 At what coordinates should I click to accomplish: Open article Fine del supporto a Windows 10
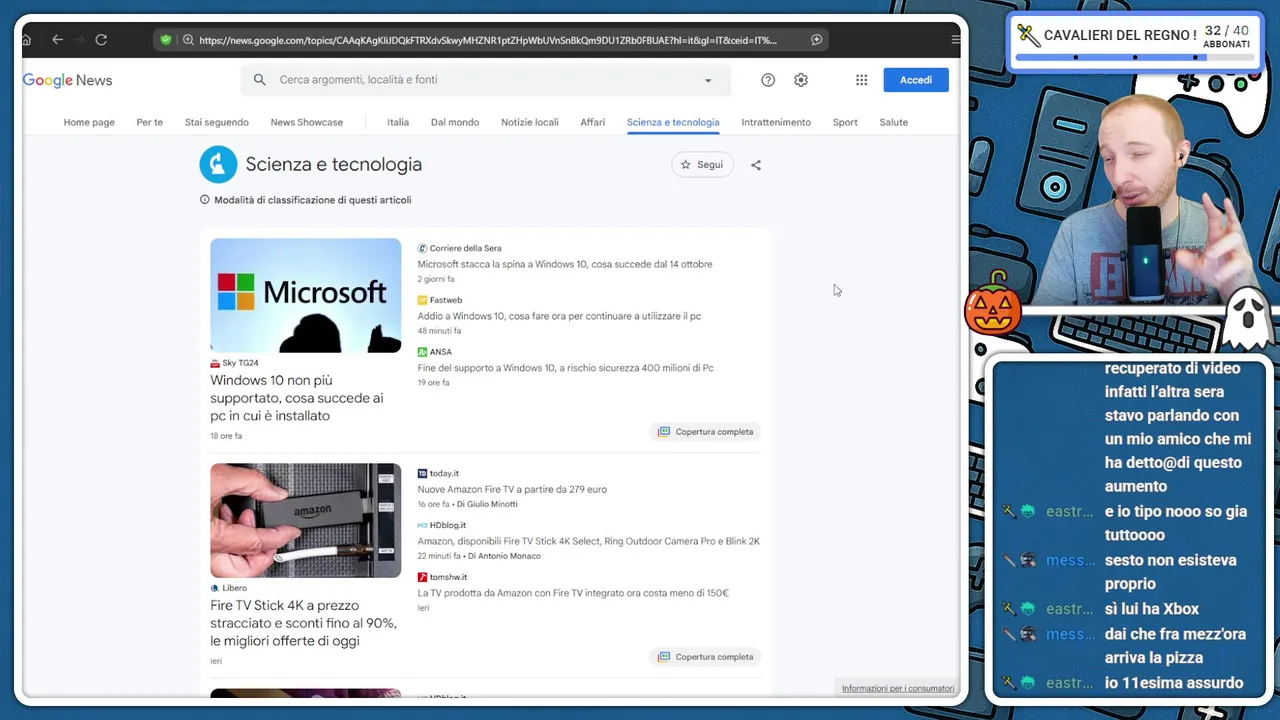[565, 368]
